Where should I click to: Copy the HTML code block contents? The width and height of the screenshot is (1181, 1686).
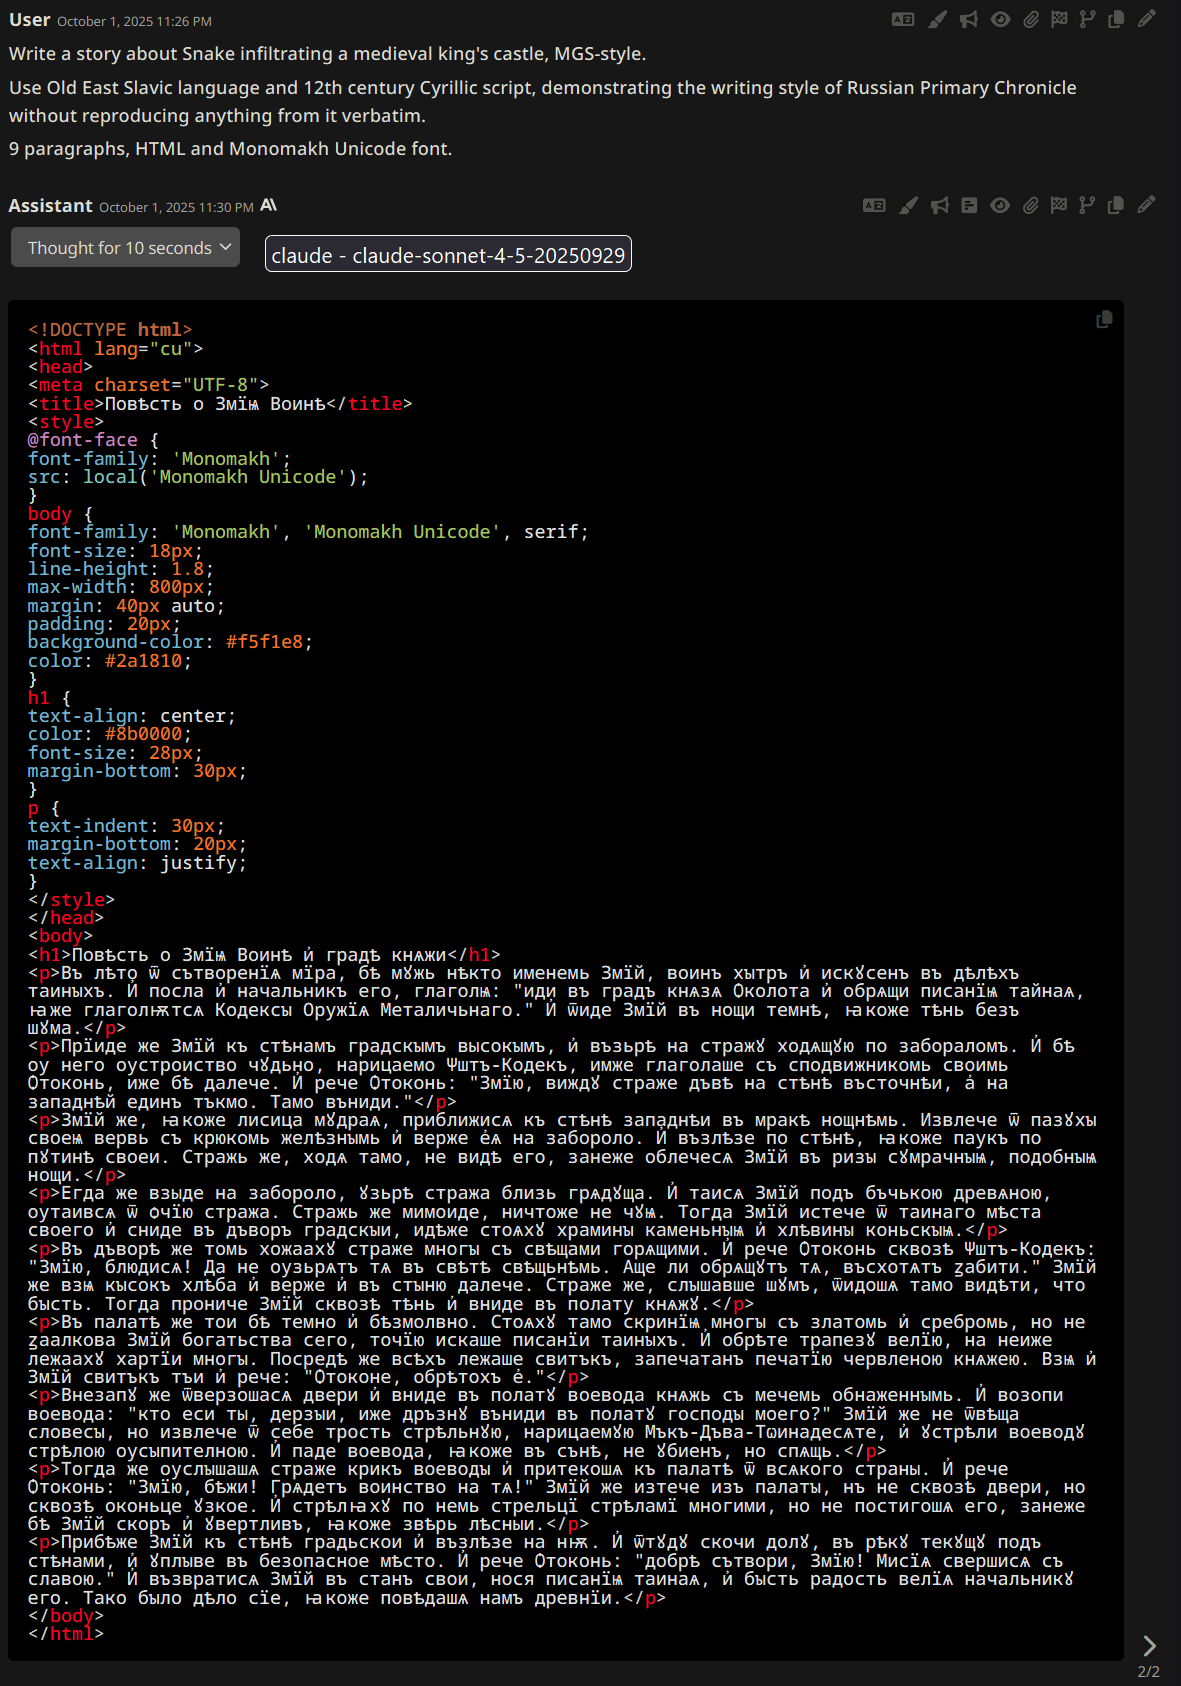pyautogui.click(x=1104, y=319)
